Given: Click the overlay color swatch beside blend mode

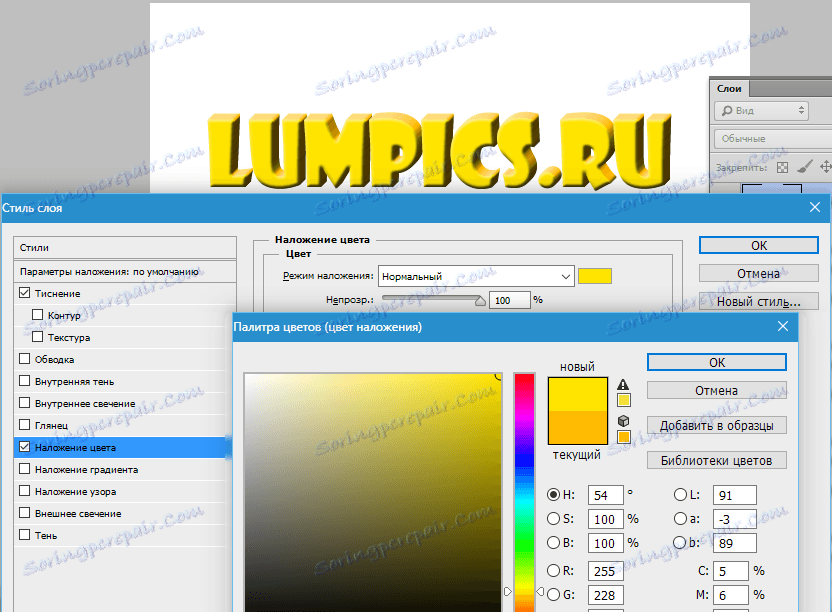Looking at the screenshot, I should 595,276.
